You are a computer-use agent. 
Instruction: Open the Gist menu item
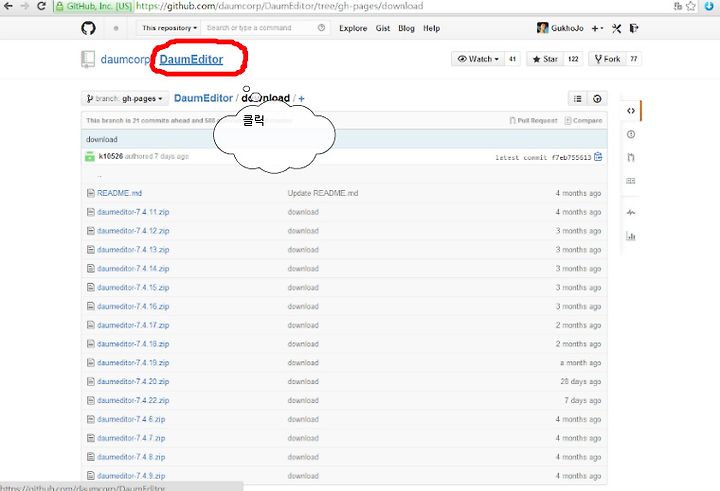[382, 28]
